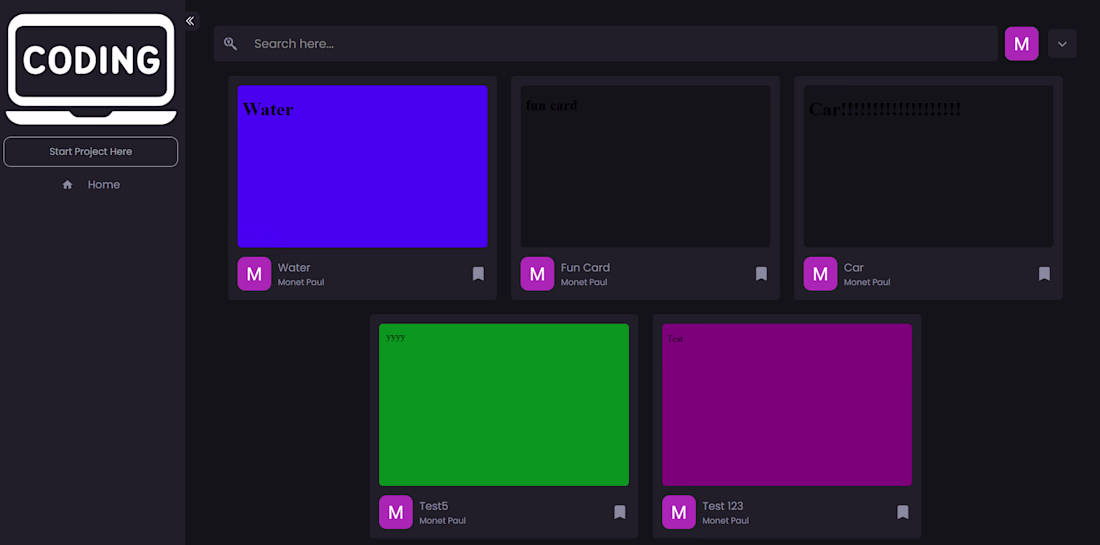The width and height of the screenshot is (1100, 545).
Task: Click Monet Paul under the Water title
Action: click(x=301, y=283)
